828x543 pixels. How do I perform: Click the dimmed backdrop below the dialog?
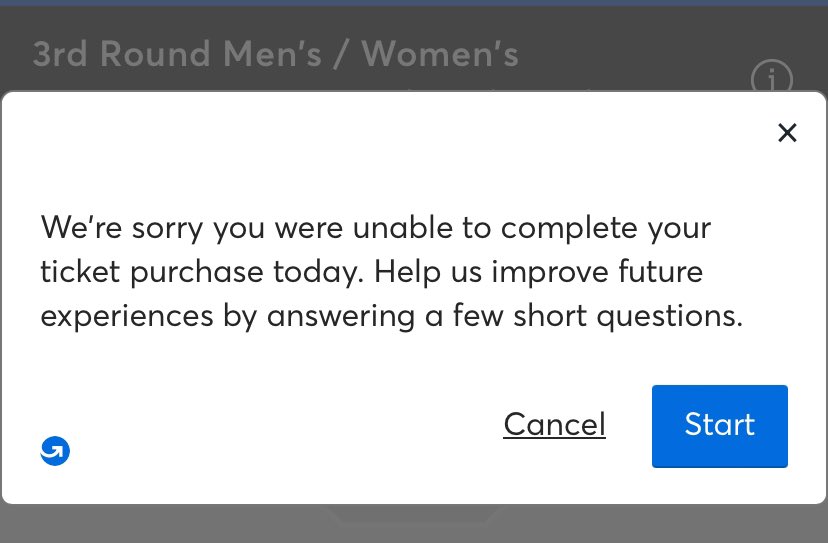coord(158,524)
